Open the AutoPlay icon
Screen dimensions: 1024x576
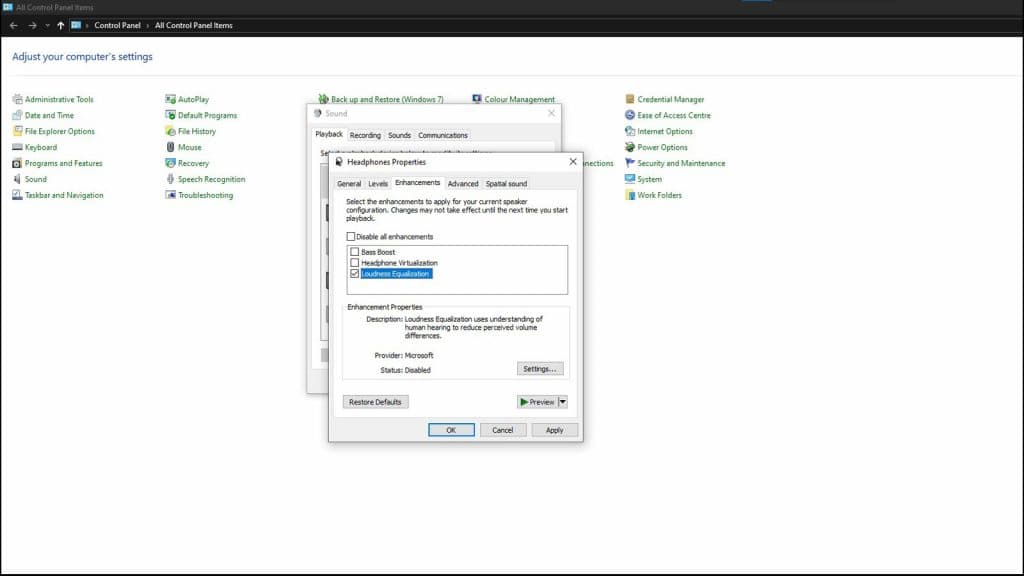(x=170, y=99)
